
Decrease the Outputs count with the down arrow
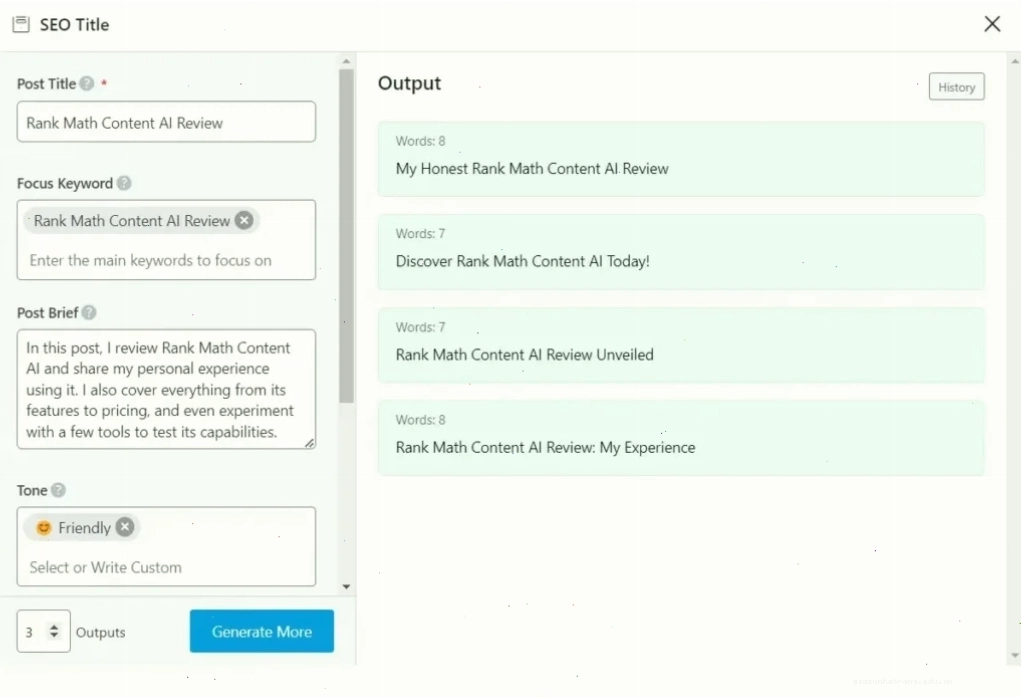point(54,635)
